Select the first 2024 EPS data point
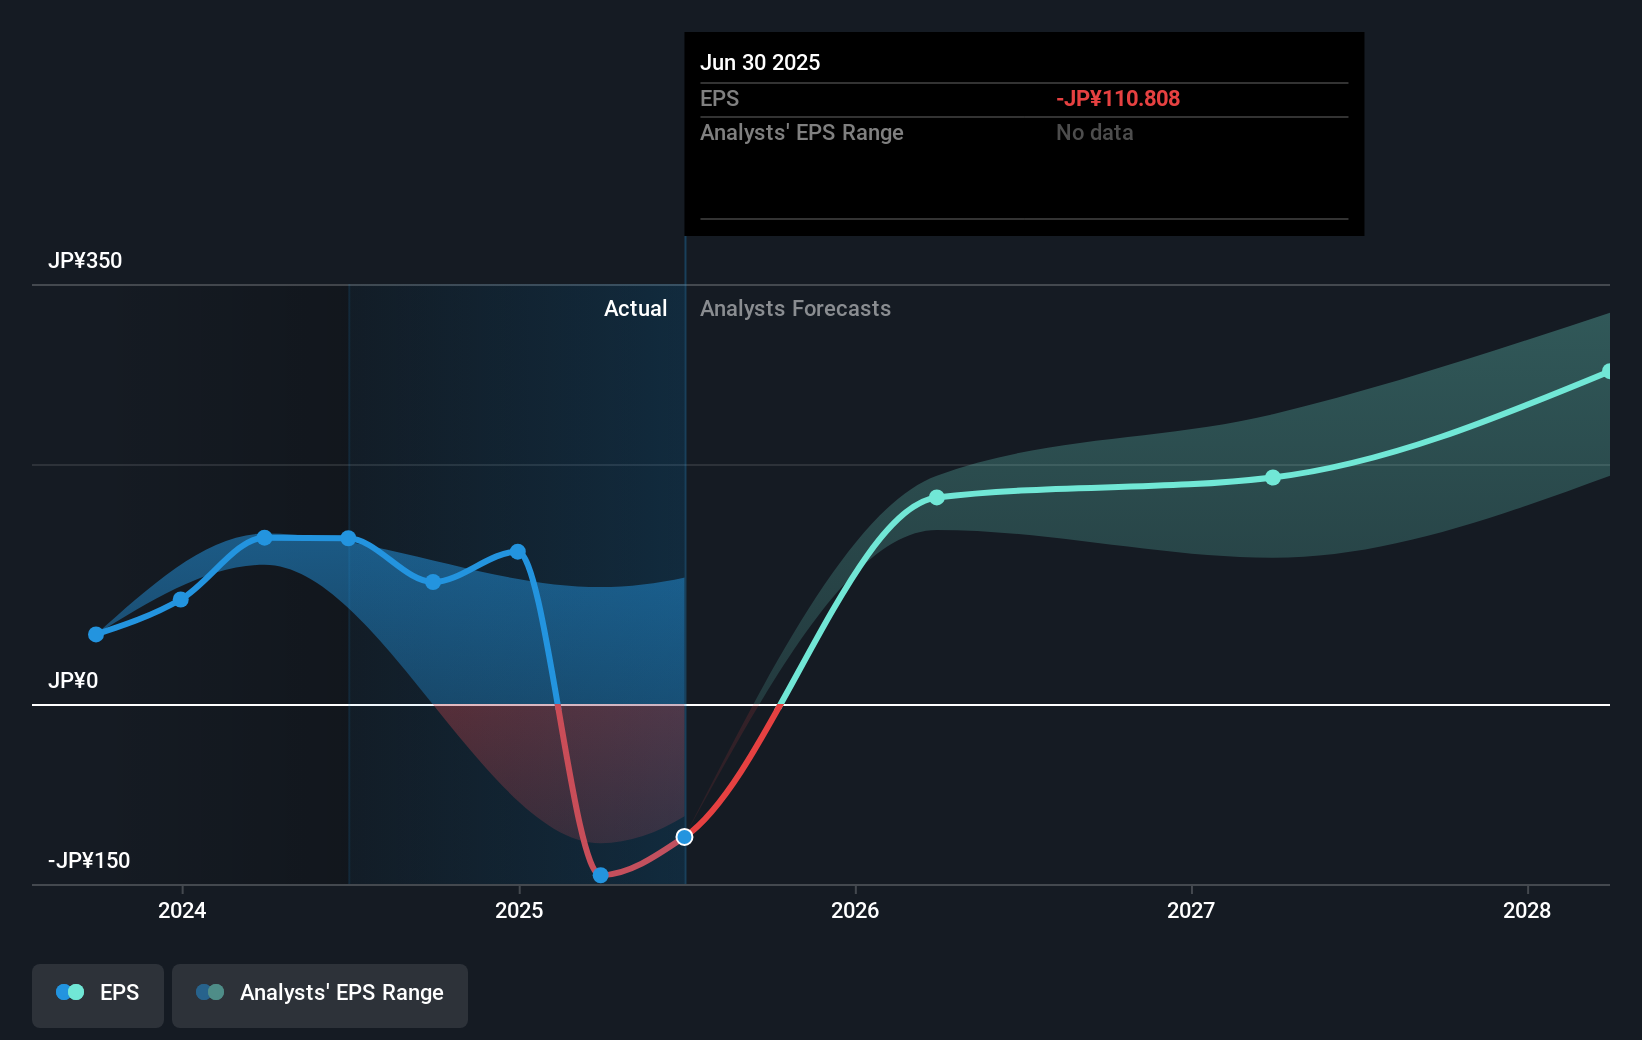 click(95, 634)
